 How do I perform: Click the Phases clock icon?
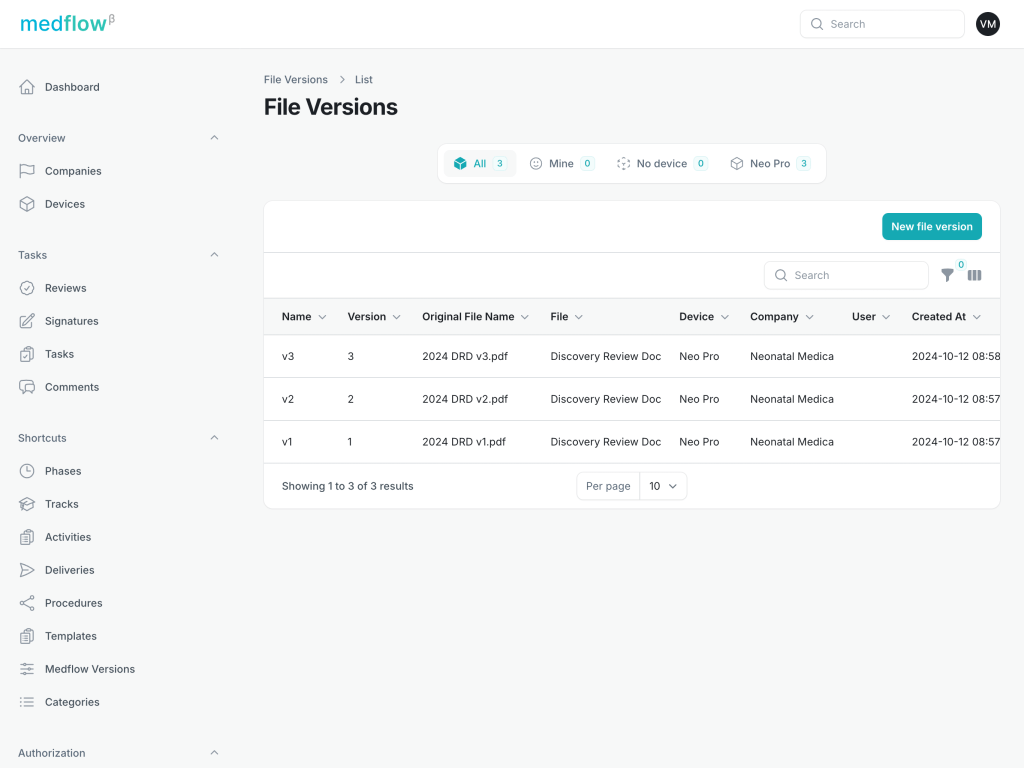[x=27, y=471]
